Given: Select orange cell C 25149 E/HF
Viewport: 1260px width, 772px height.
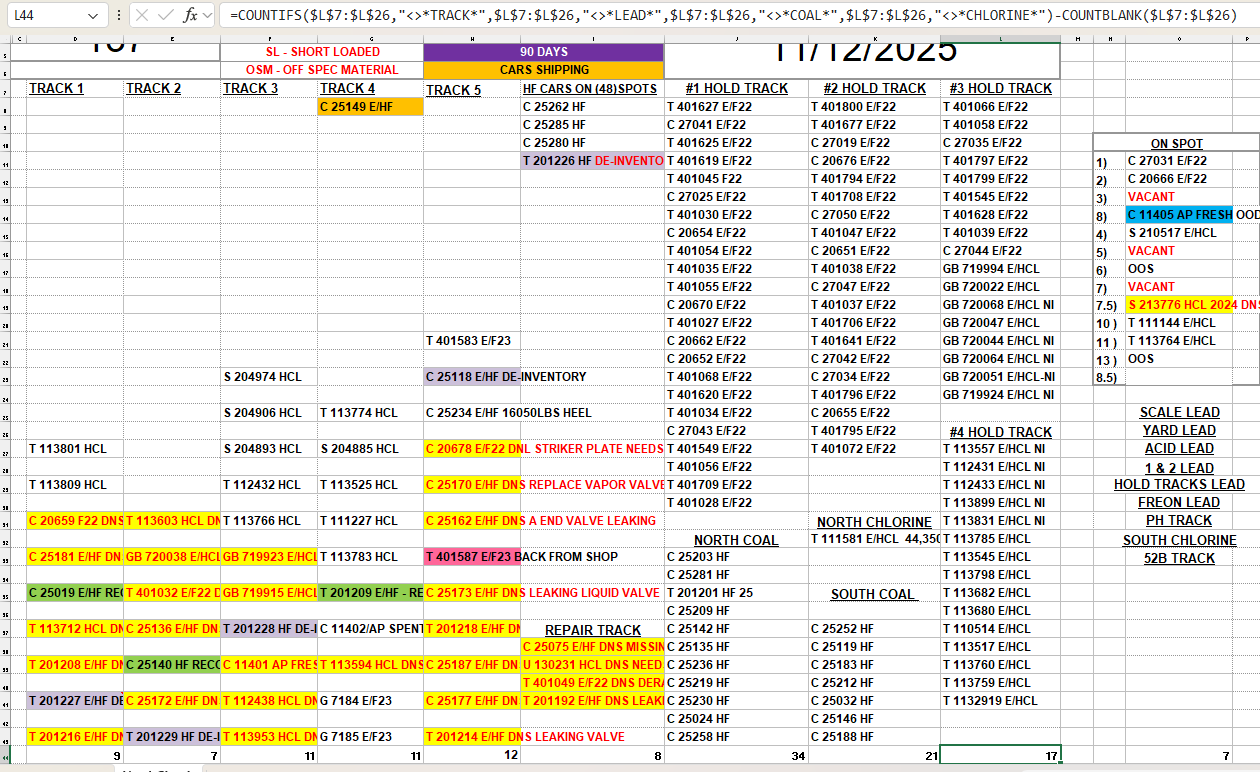Looking at the screenshot, I should 370,106.
